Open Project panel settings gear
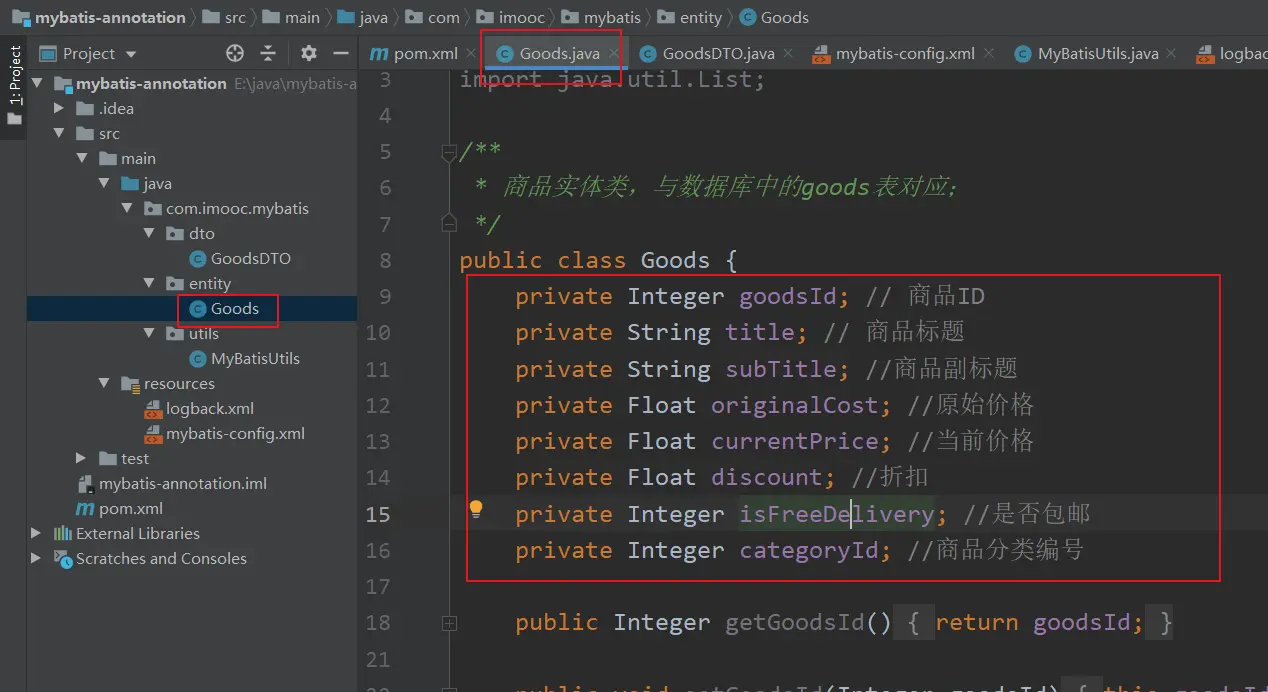 point(309,54)
